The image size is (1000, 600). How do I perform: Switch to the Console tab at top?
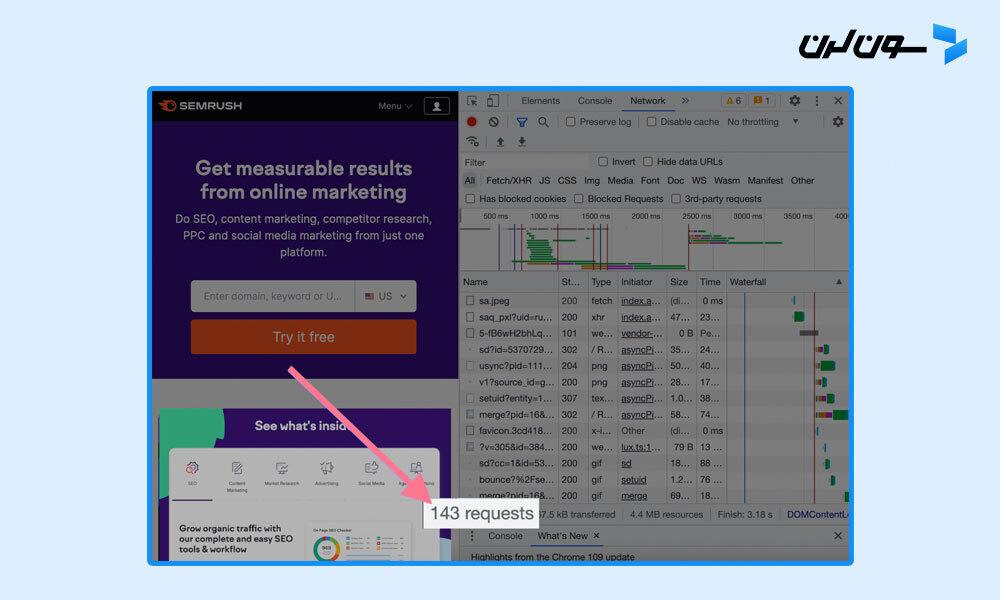coord(594,101)
